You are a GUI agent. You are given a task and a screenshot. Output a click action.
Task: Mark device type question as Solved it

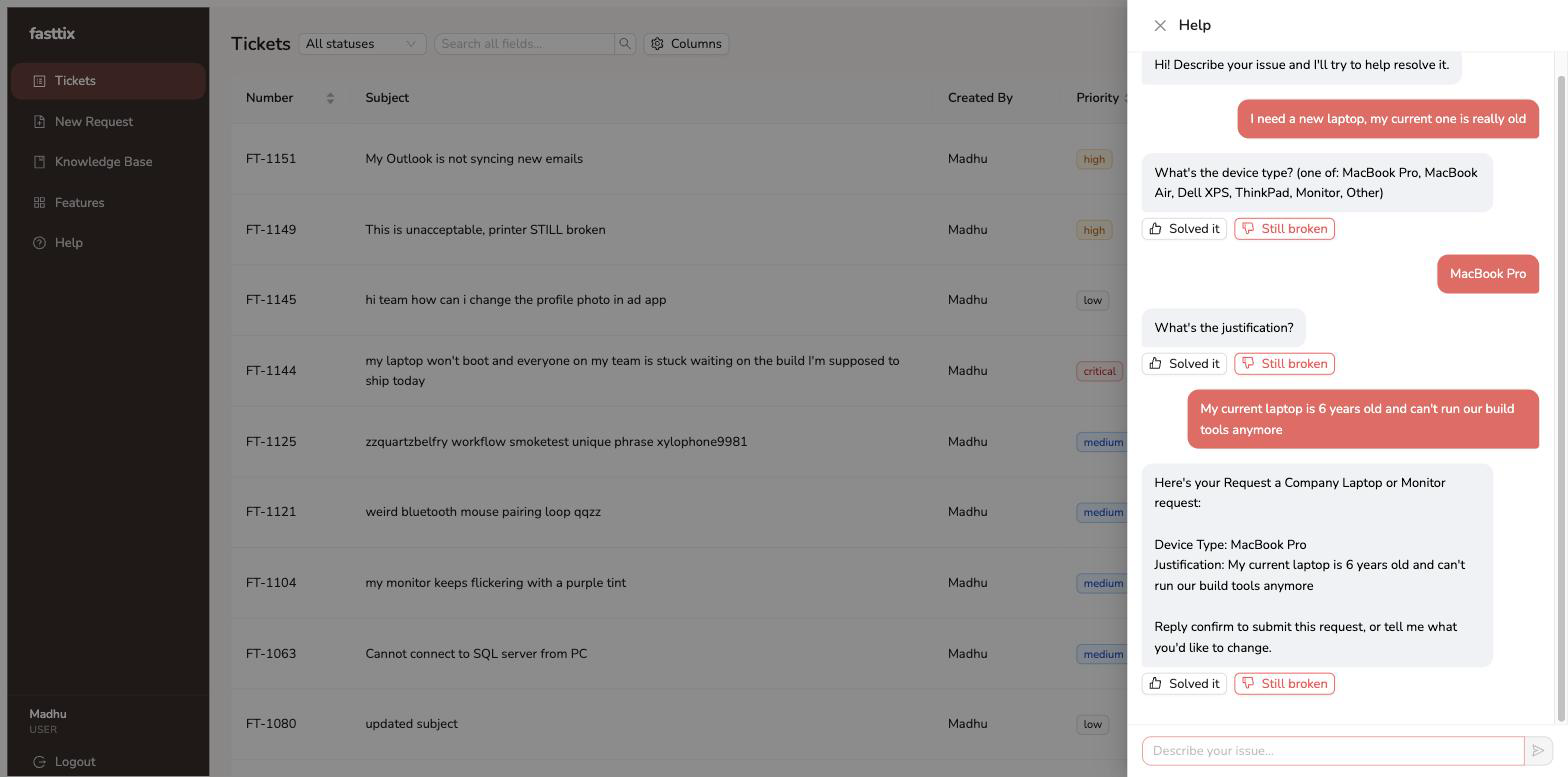[x=1184, y=229]
